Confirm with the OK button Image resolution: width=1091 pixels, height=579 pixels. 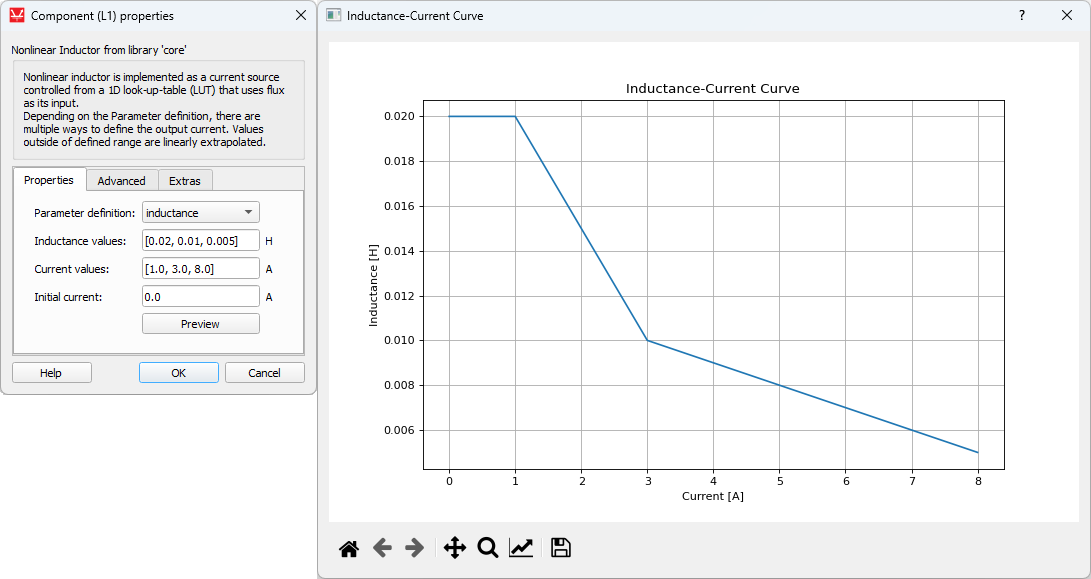(x=178, y=373)
